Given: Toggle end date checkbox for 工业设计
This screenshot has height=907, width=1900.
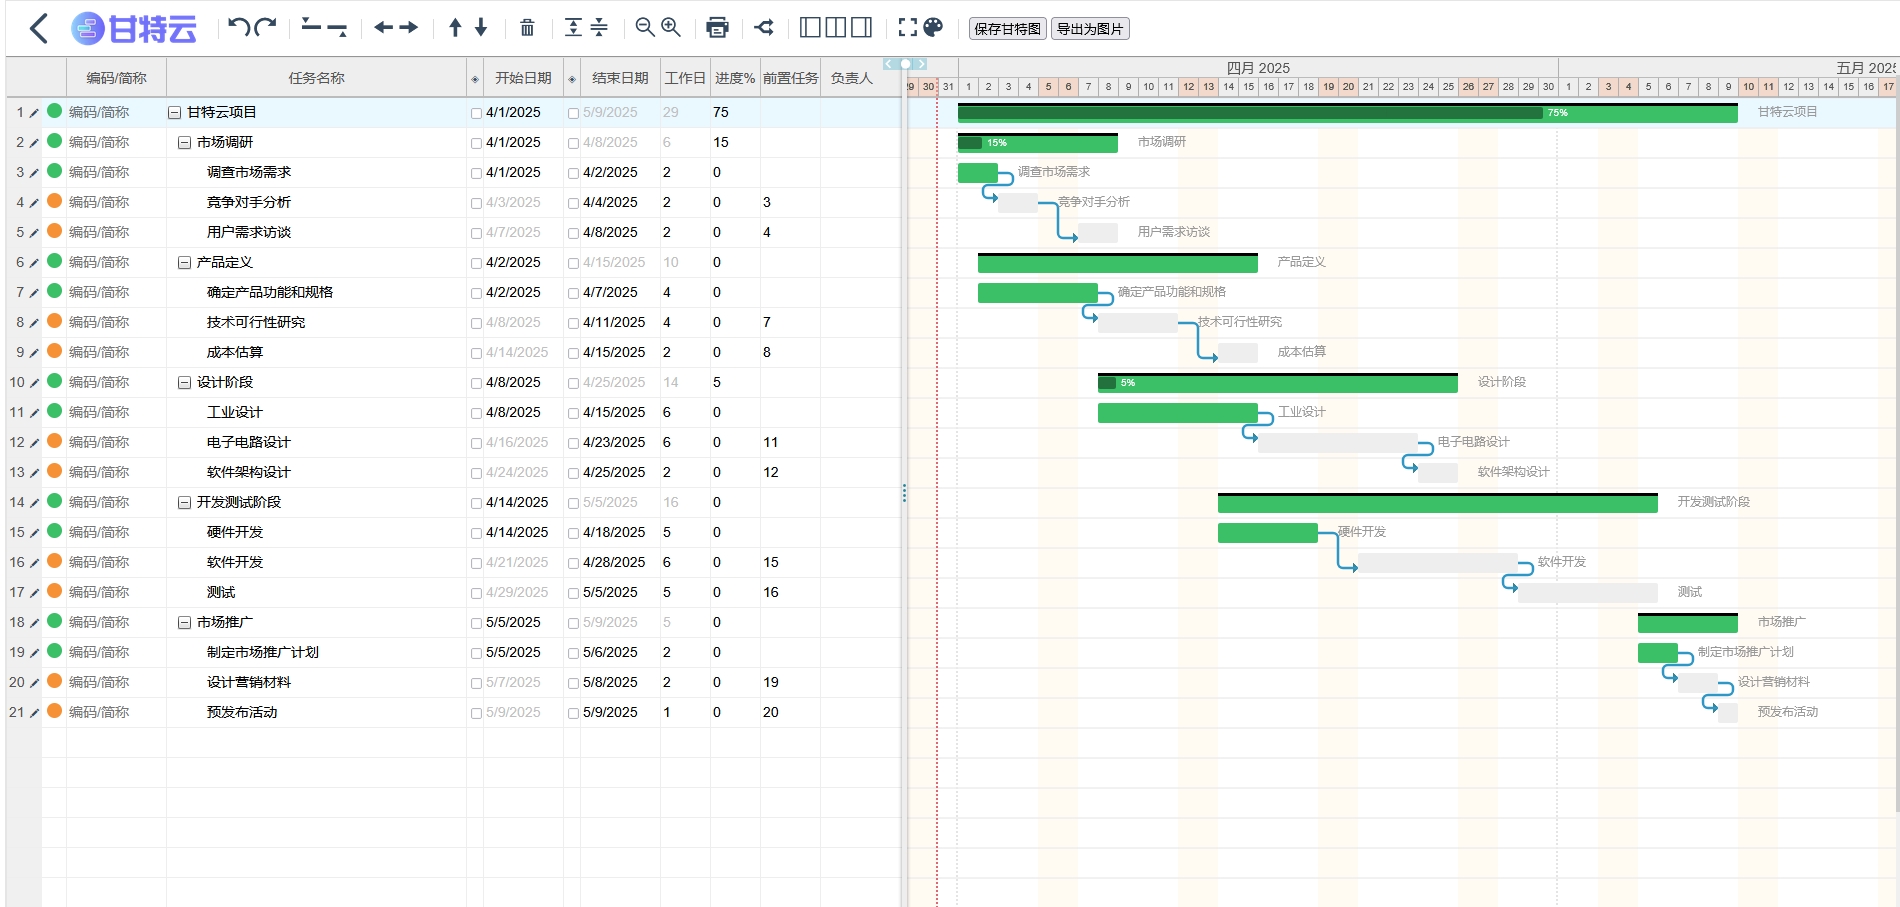Looking at the screenshot, I should coord(573,414).
